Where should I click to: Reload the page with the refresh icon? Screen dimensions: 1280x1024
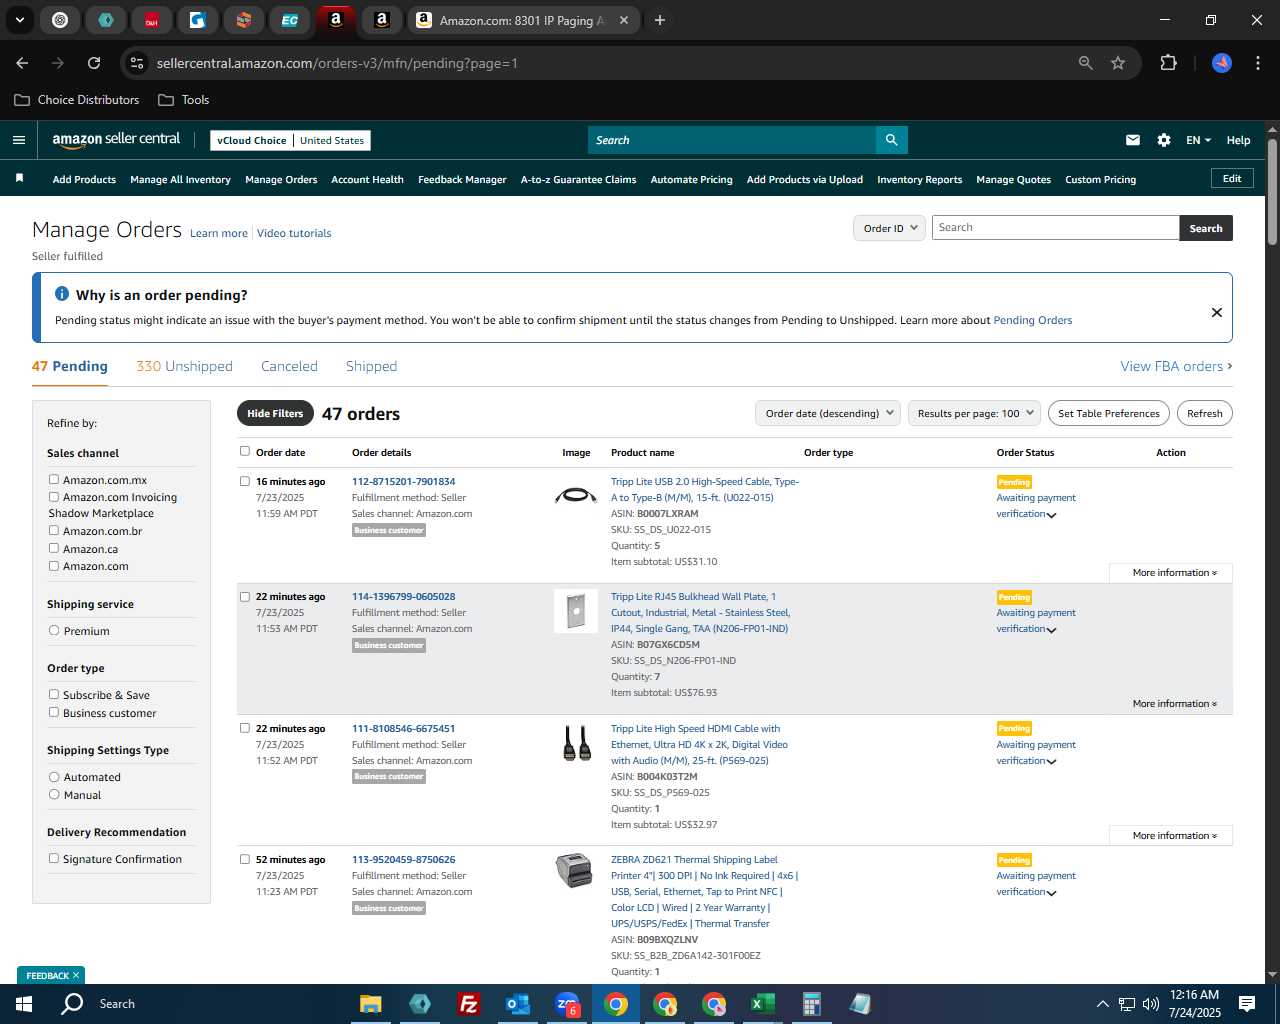click(94, 63)
